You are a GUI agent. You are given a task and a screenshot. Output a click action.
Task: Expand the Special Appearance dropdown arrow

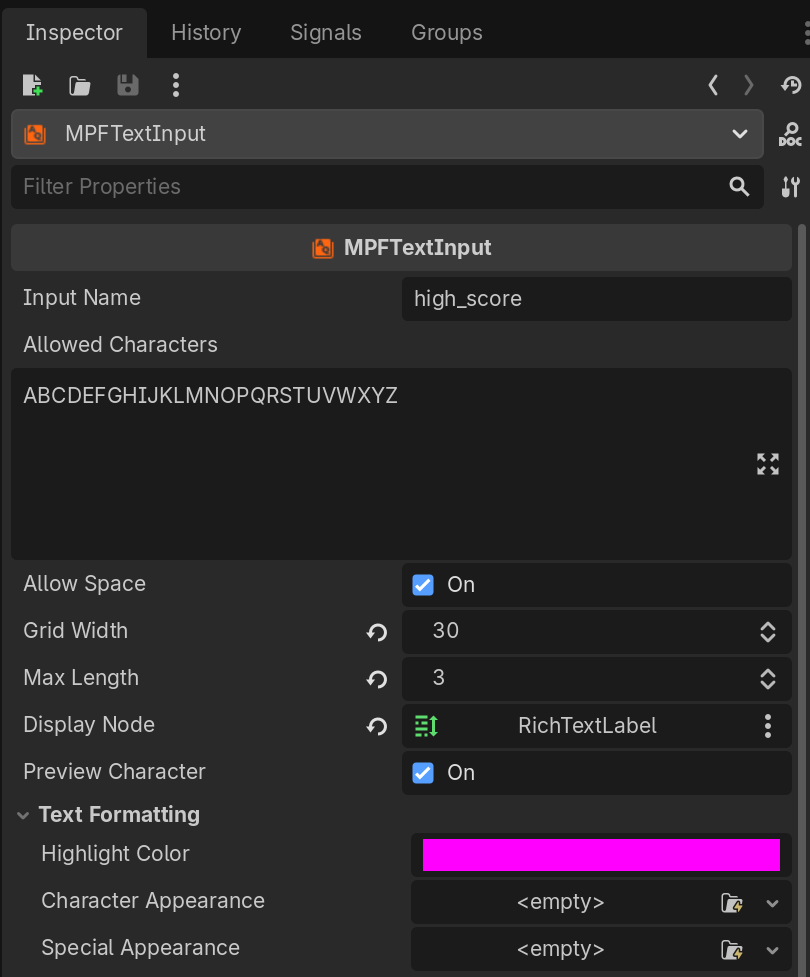772,950
